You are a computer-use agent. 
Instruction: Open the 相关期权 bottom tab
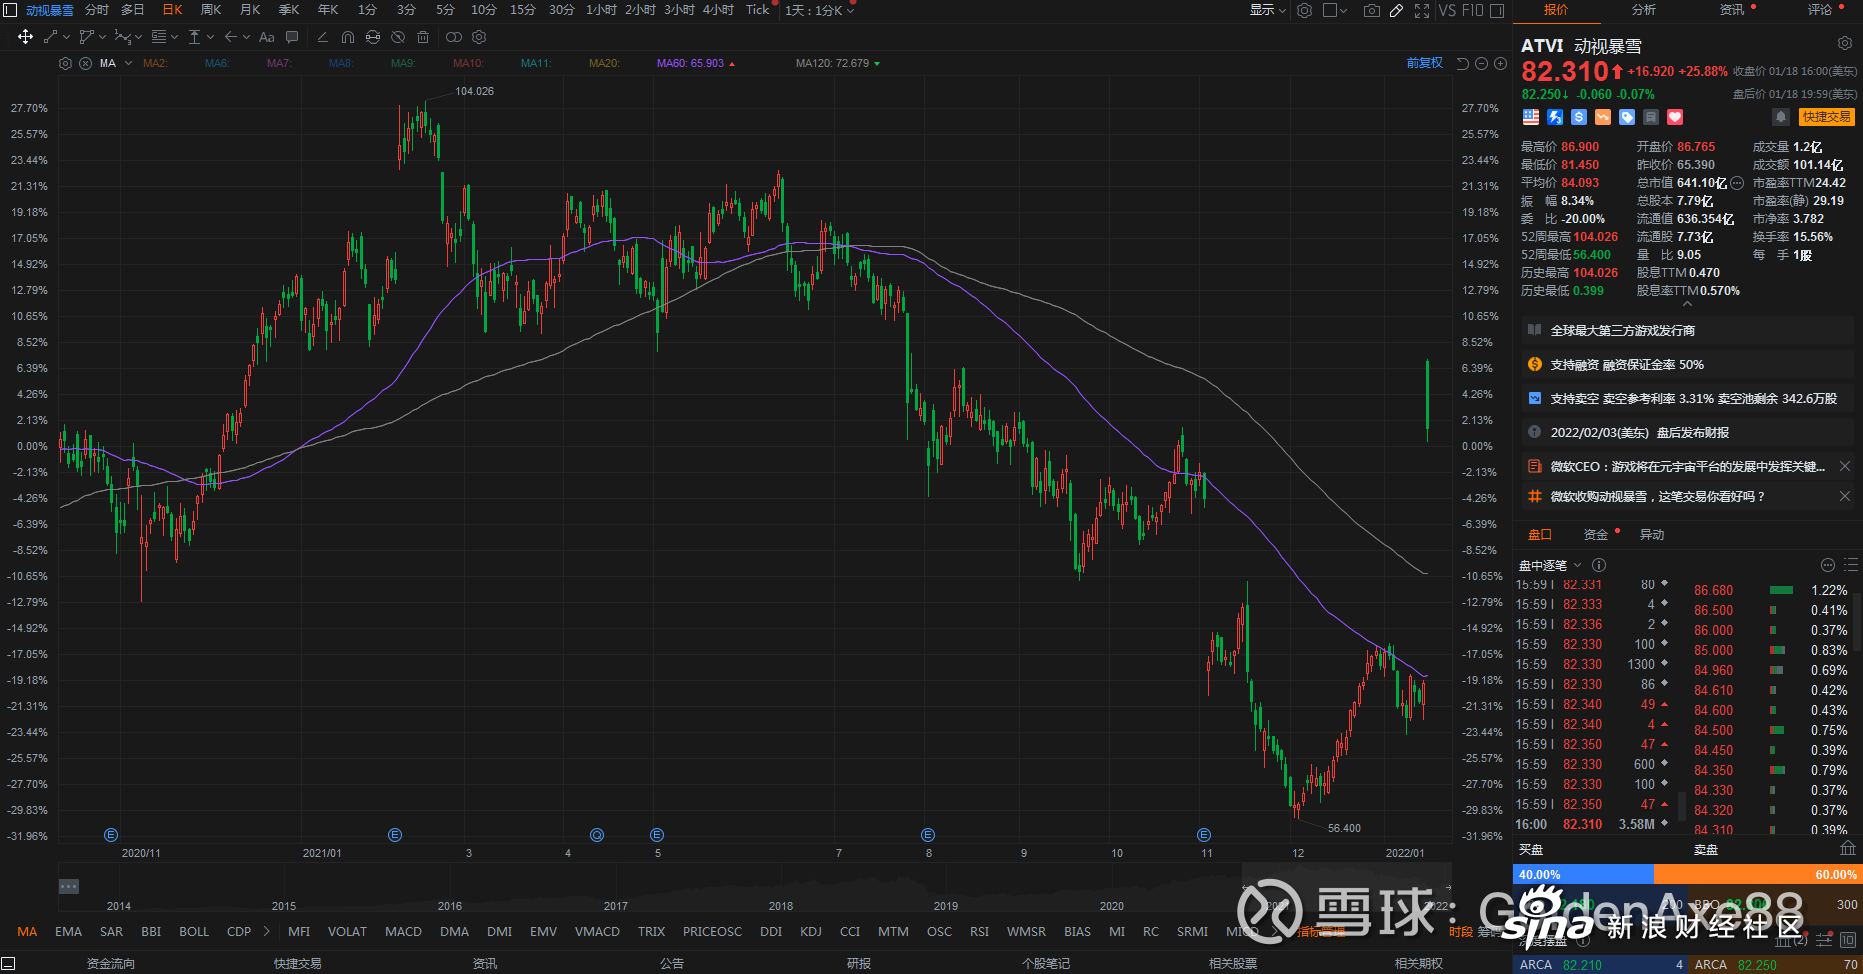point(1419,964)
